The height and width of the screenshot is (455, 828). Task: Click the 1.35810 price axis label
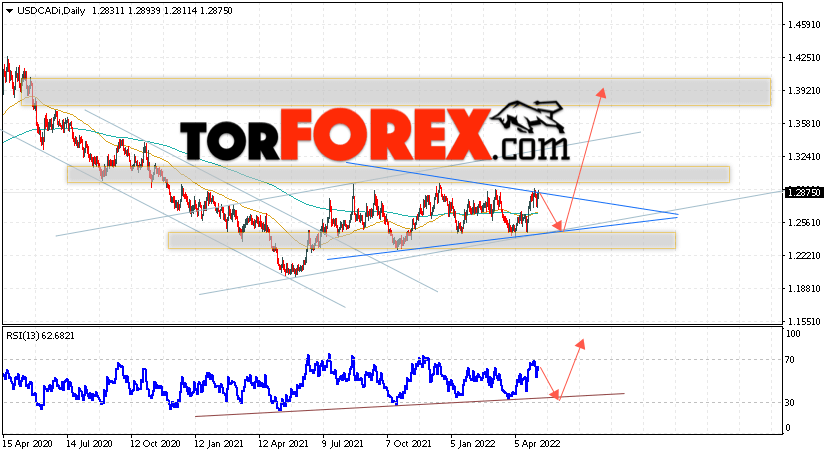pyautogui.click(x=804, y=124)
